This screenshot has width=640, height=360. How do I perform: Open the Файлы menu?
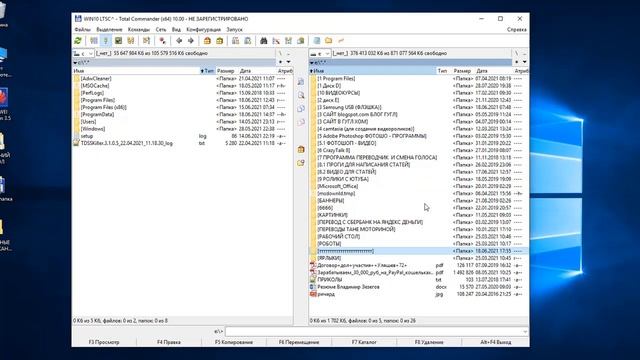pos(82,30)
